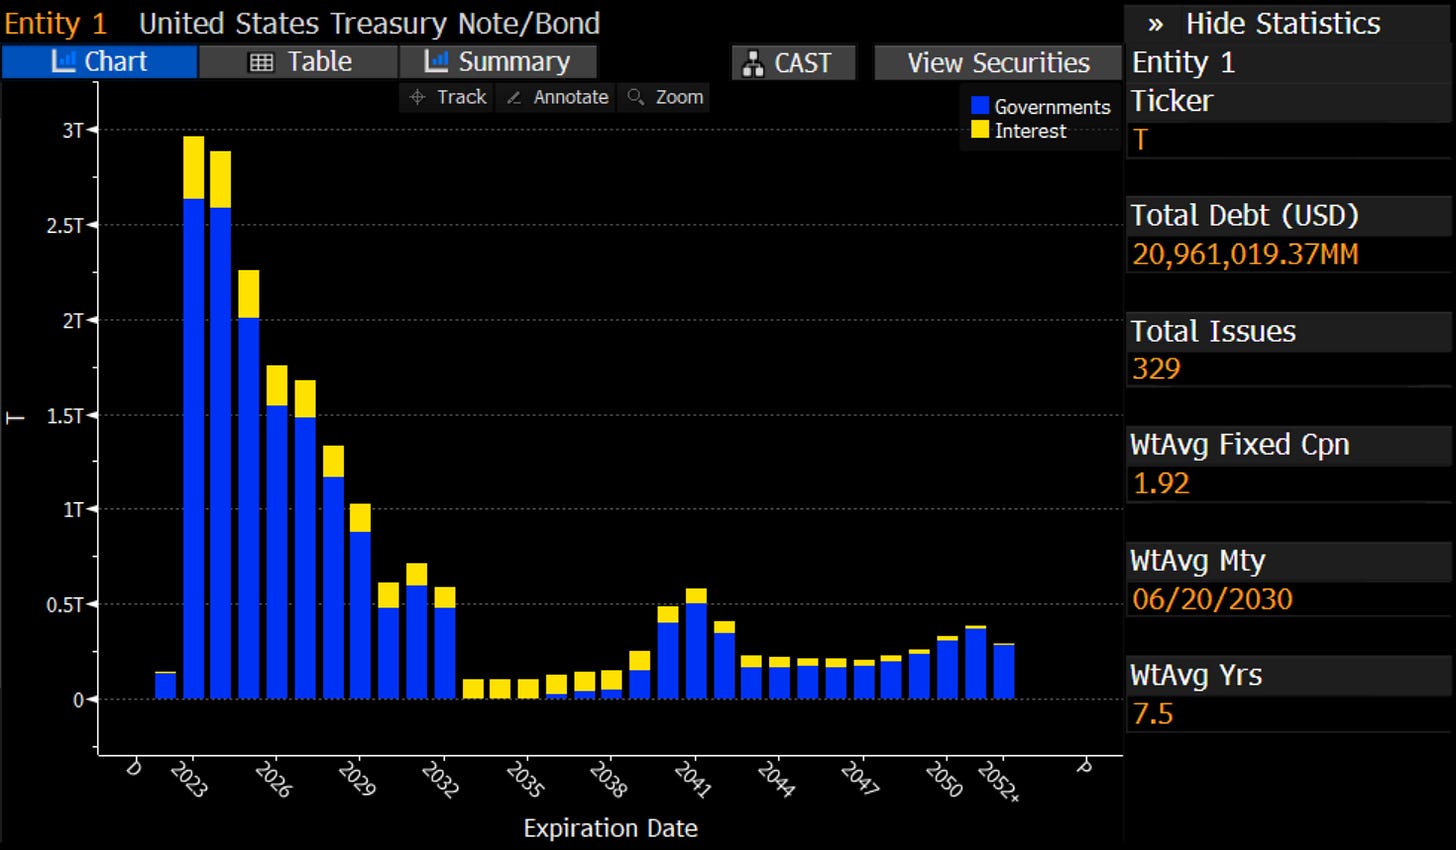The height and width of the screenshot is (850, 1456).
Task: Click the 2047 x-axis label
Action: click(859, 780)
